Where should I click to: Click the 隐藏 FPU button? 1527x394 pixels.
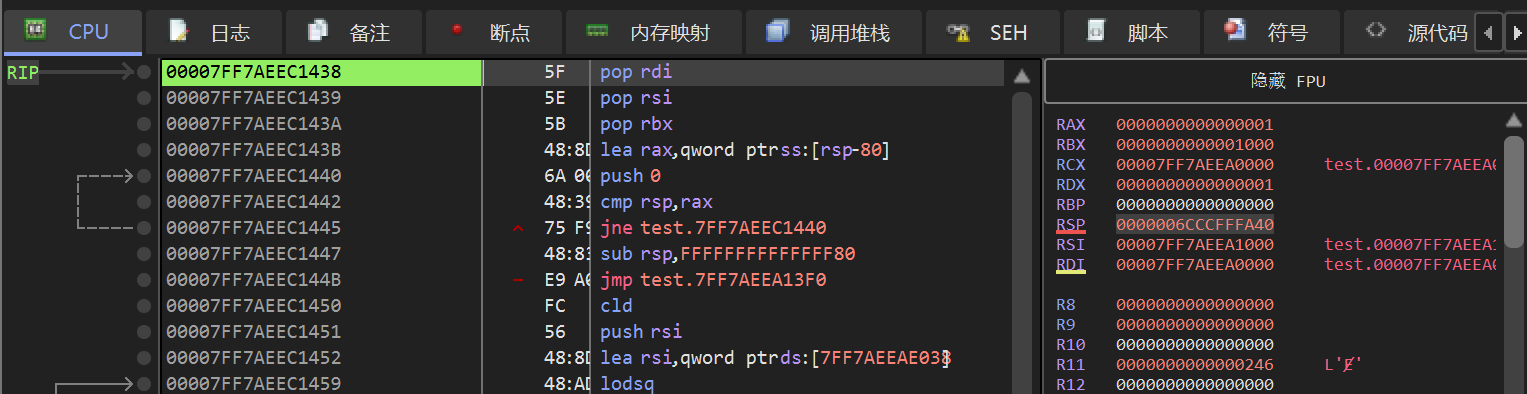[1288, 81]
